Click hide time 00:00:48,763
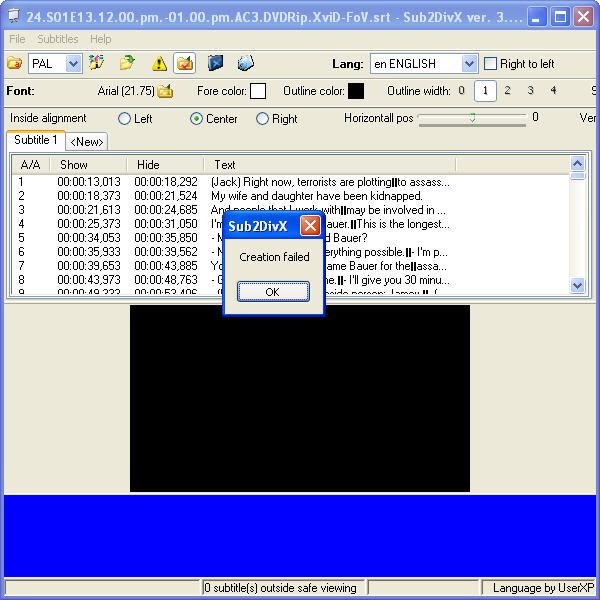The image size is (600, 600). (x=166, y=280)
